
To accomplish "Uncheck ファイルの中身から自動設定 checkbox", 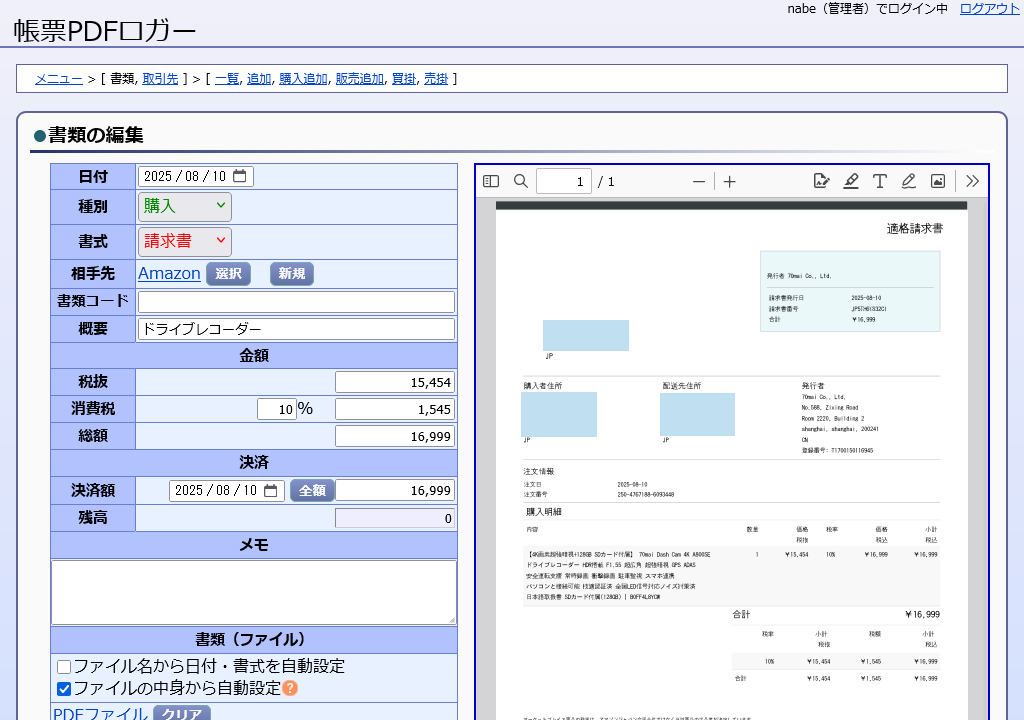I will click(64, 689).
